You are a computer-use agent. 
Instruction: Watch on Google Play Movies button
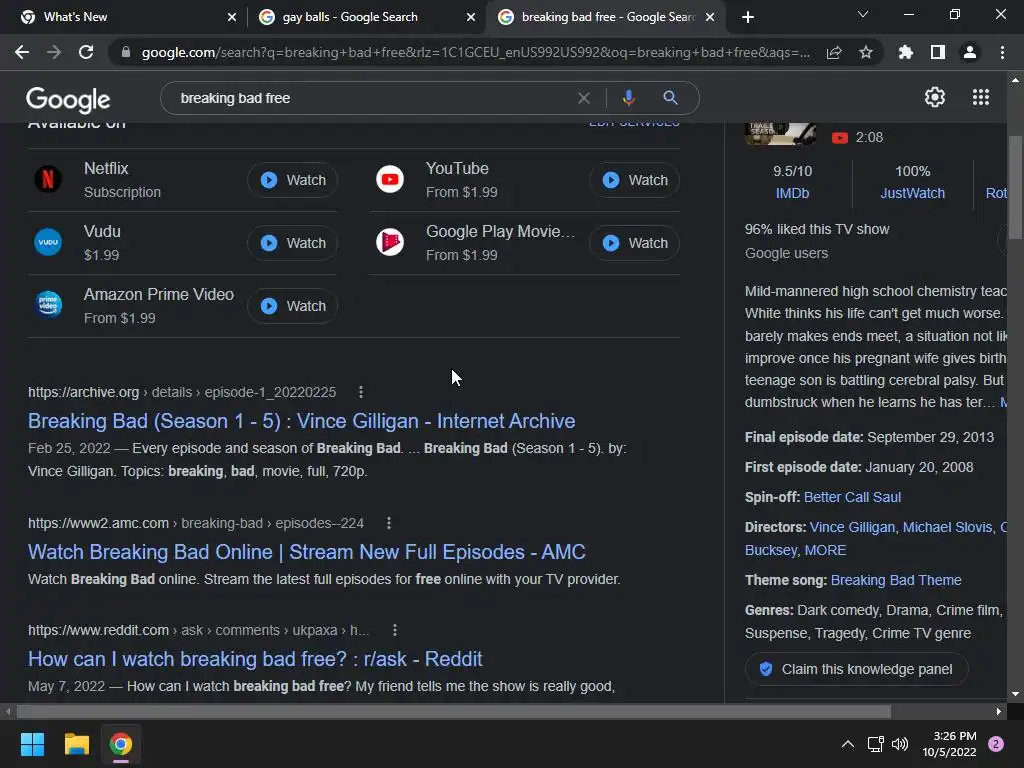(x=635, y=243)
